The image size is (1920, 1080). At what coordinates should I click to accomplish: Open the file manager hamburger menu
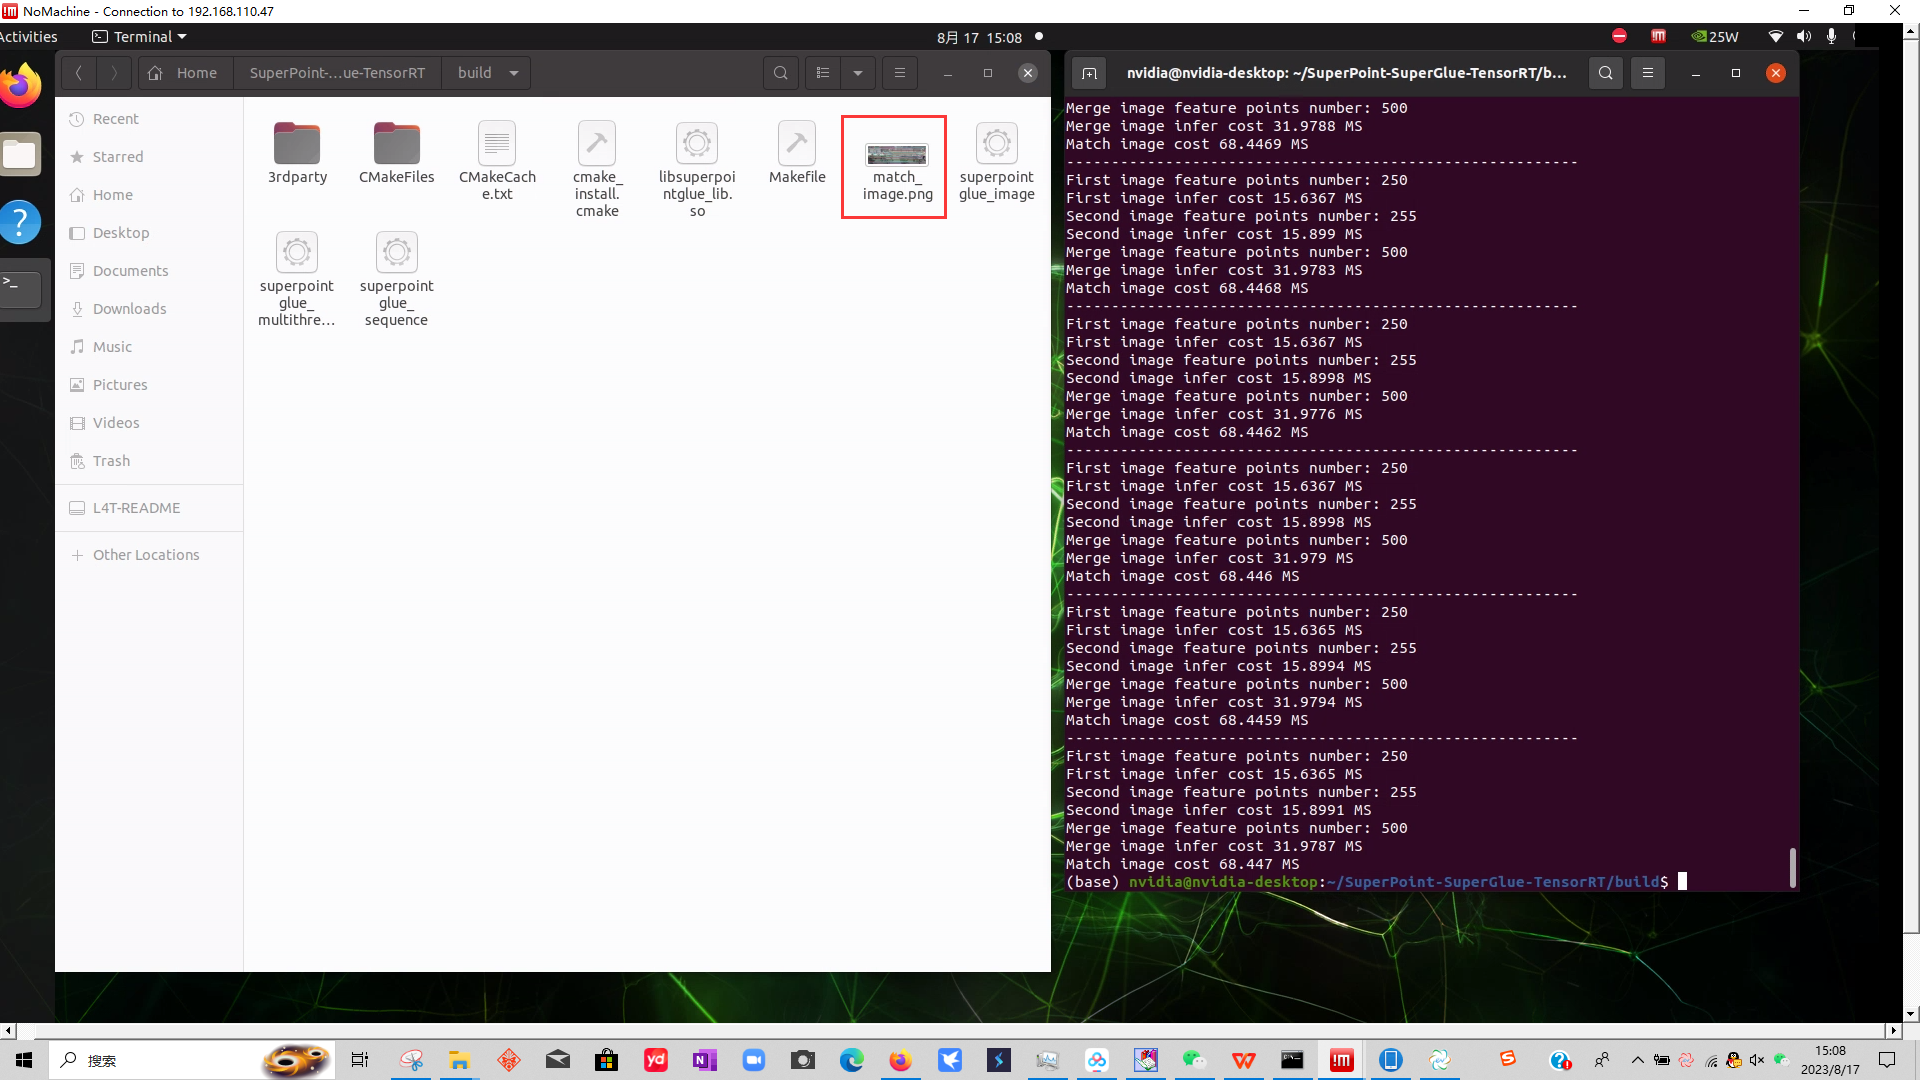point(900,73)
